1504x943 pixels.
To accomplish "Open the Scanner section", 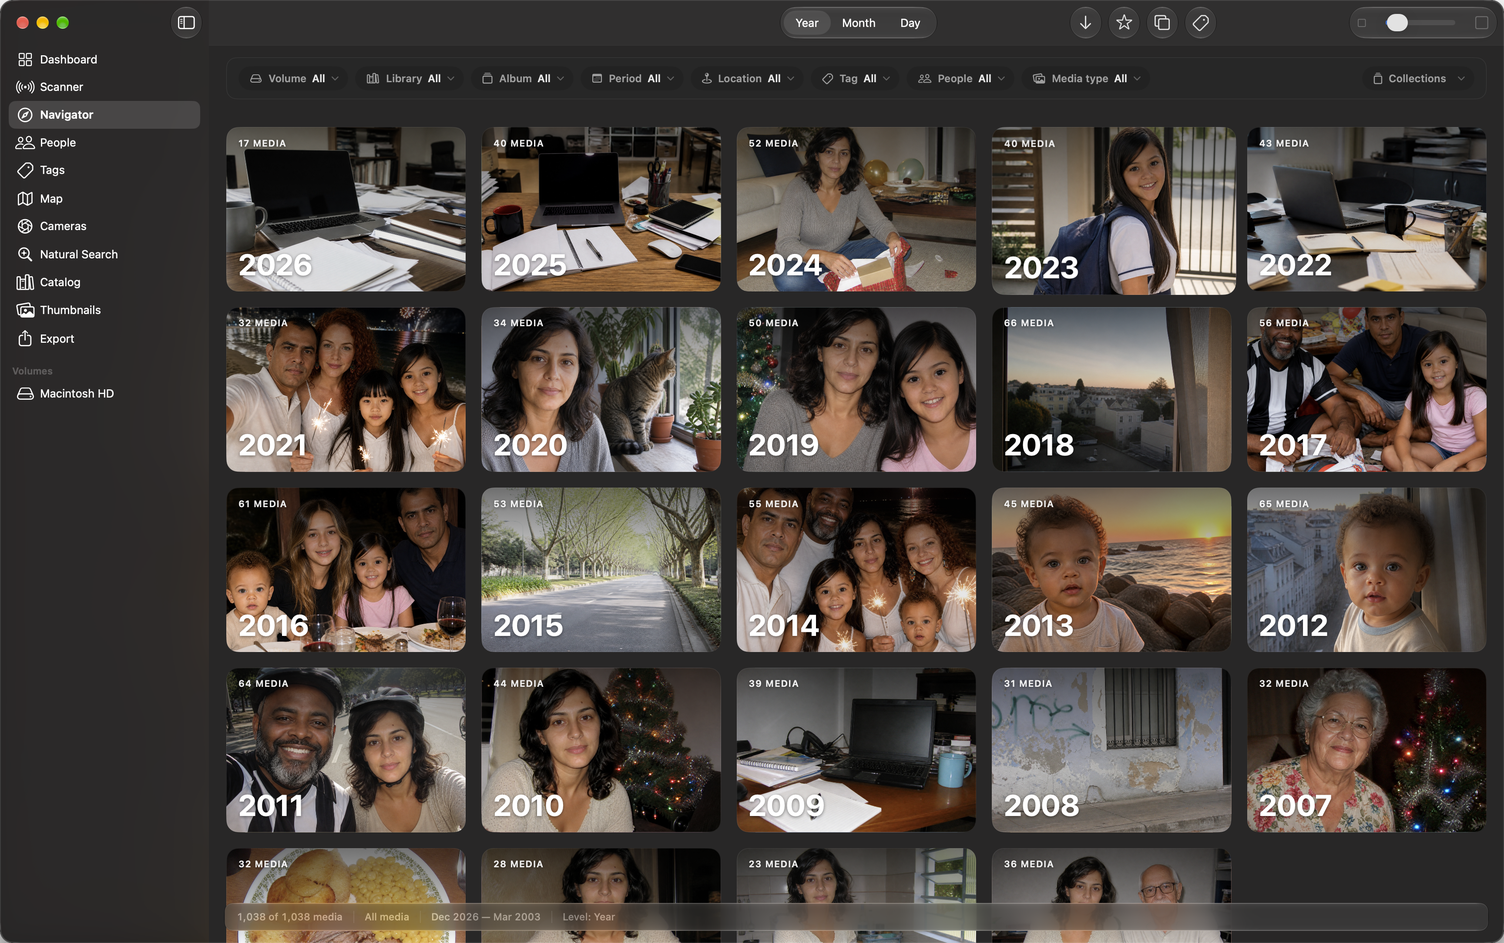I will [104, 87].
